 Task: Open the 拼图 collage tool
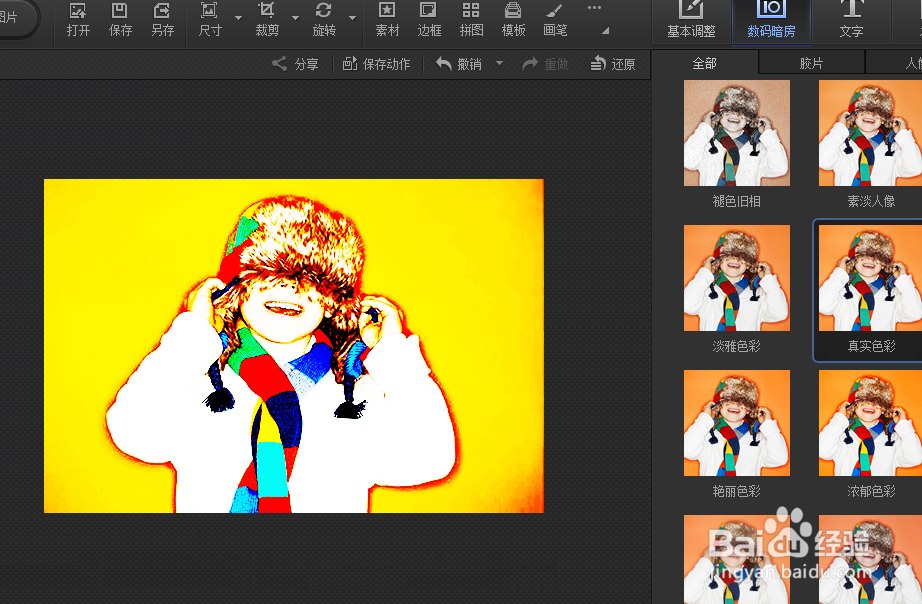coord(471,19)
